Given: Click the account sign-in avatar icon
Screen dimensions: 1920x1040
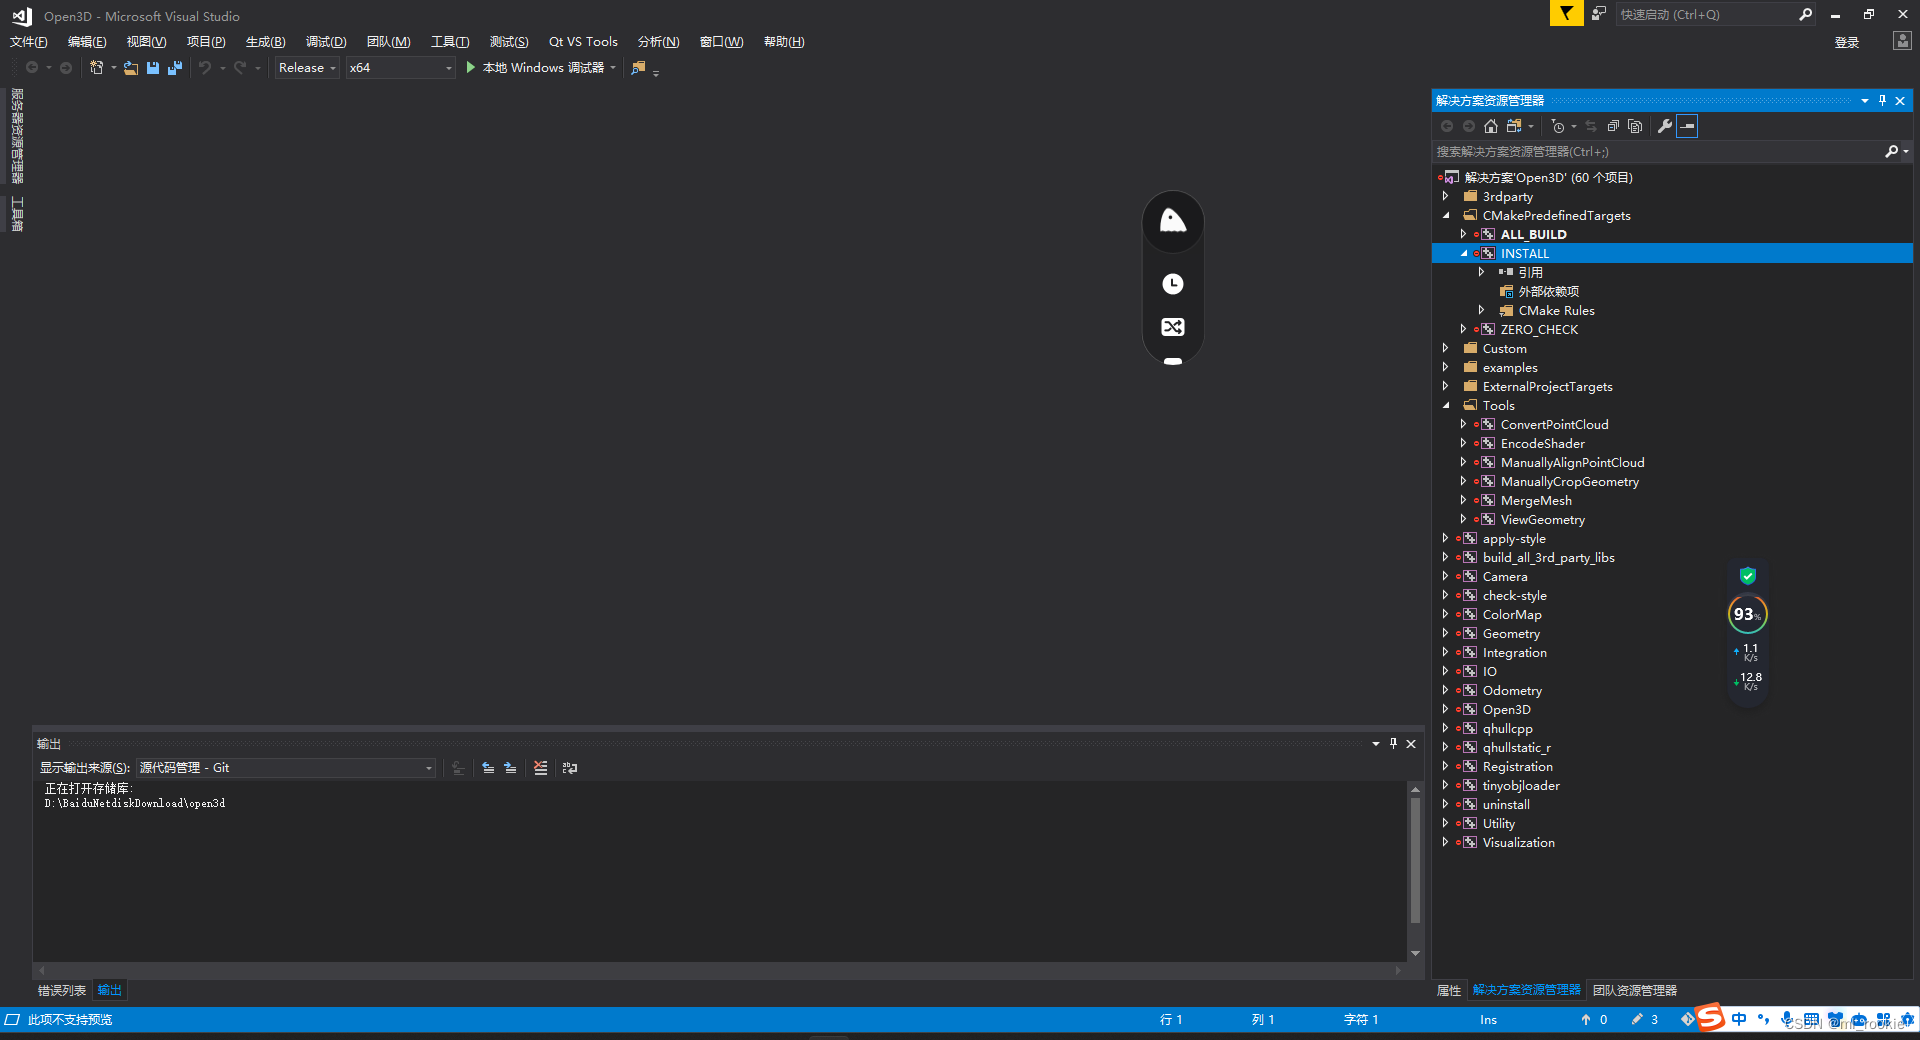Looking at the screenshot, I should click(x=1902, y=41).
